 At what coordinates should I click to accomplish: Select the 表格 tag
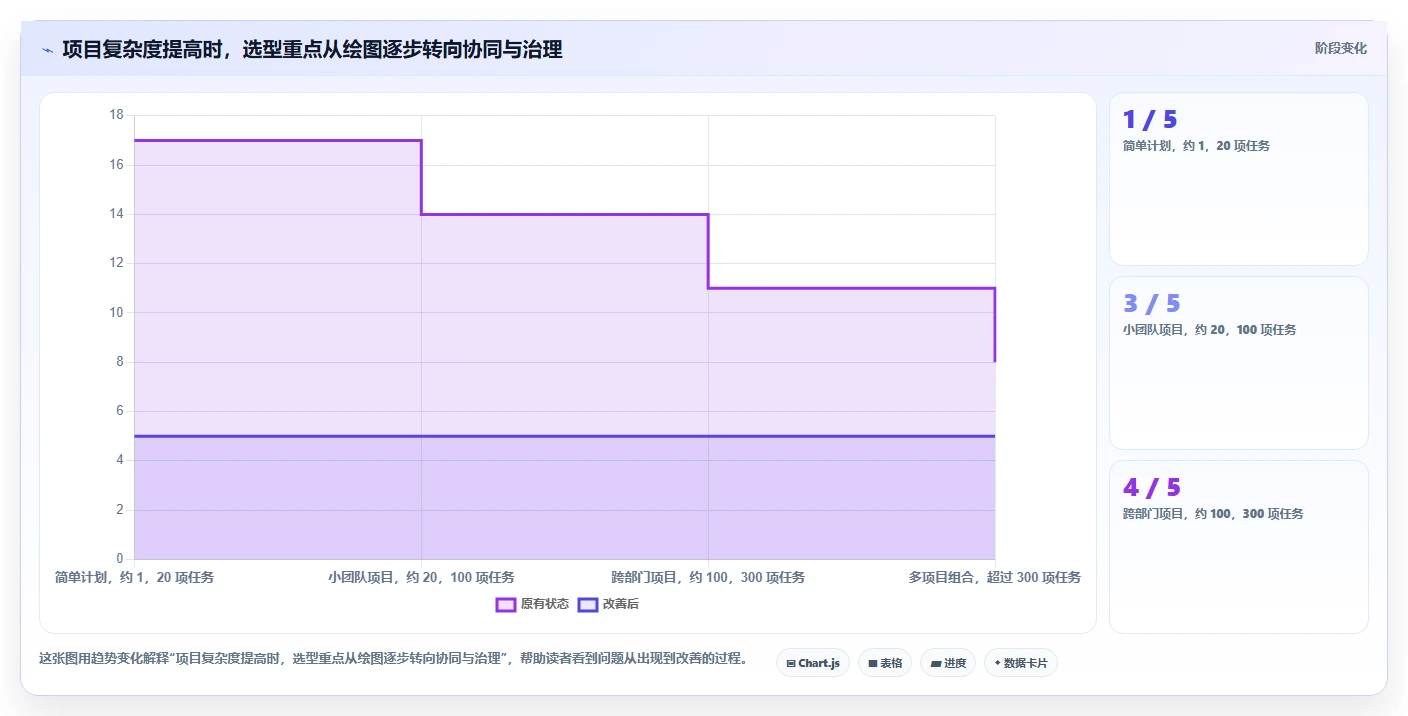coord(885,663)
